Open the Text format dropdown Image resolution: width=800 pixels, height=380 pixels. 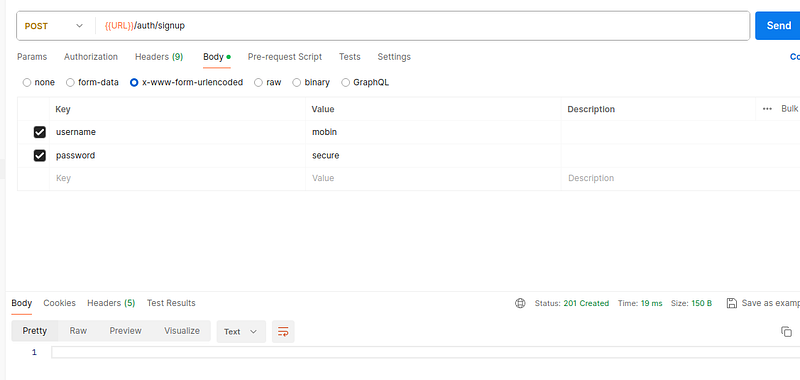coord(241,332)
